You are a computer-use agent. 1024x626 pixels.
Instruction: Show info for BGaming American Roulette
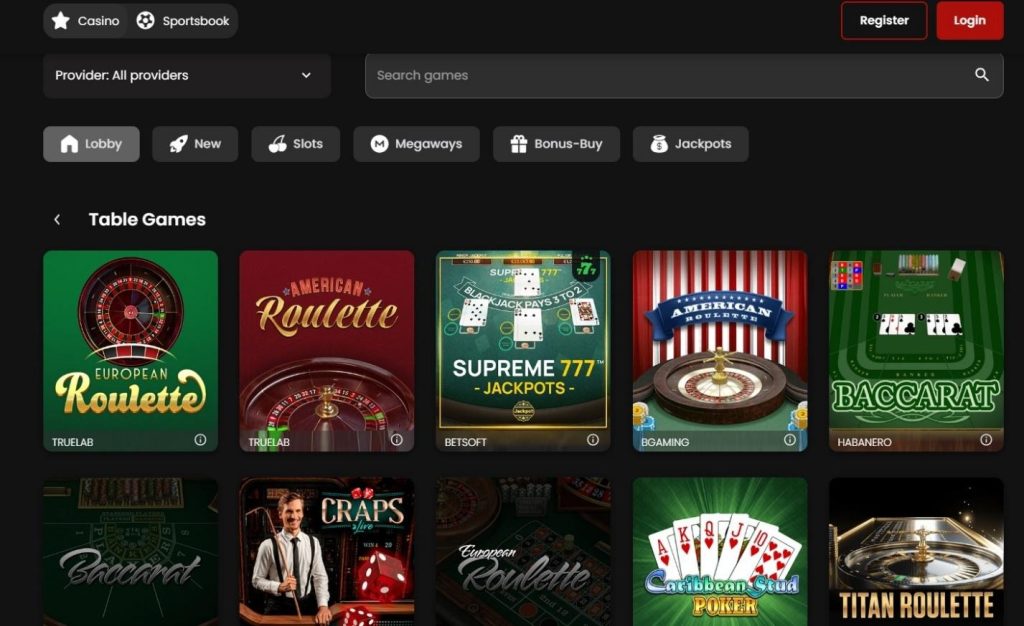790,440
